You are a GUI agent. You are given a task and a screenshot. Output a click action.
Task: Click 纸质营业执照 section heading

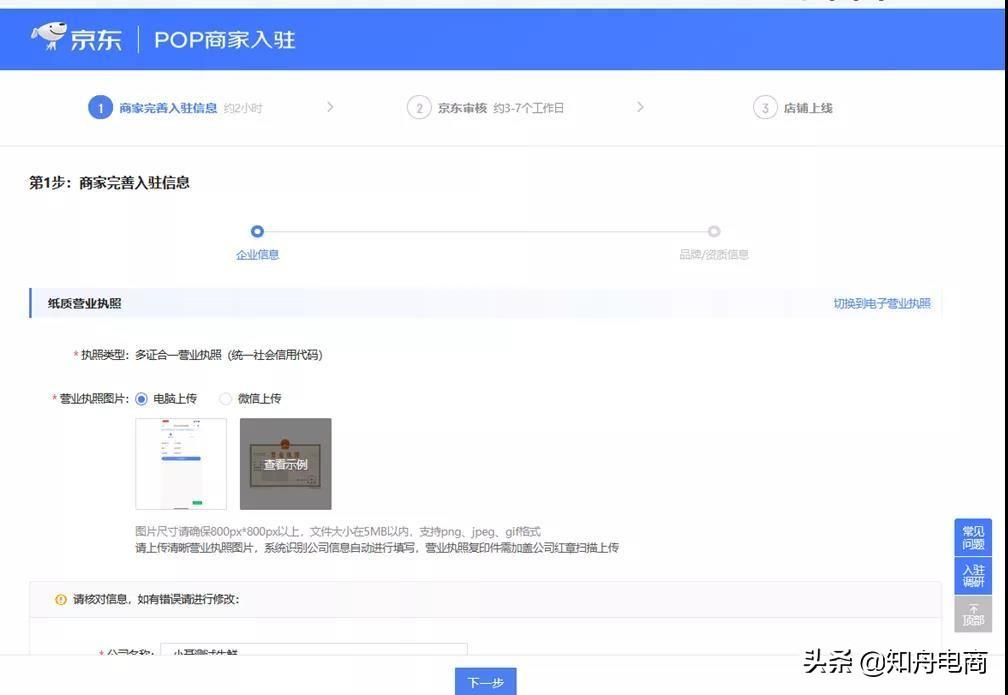(84, 303)
